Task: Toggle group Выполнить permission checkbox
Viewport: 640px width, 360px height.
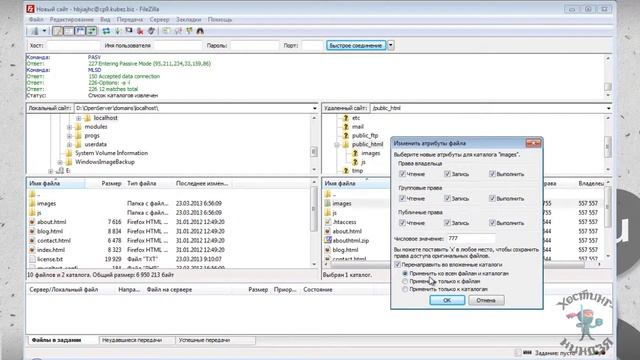Action: pos(492,198)
